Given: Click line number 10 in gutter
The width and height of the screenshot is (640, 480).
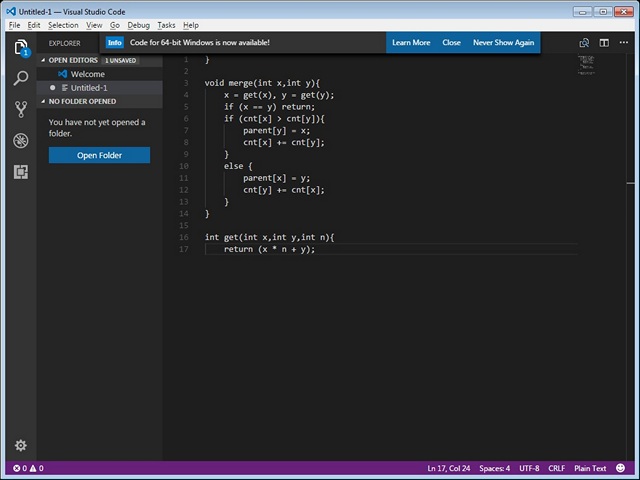Looking at the screenshot, I should coord(184,166).
